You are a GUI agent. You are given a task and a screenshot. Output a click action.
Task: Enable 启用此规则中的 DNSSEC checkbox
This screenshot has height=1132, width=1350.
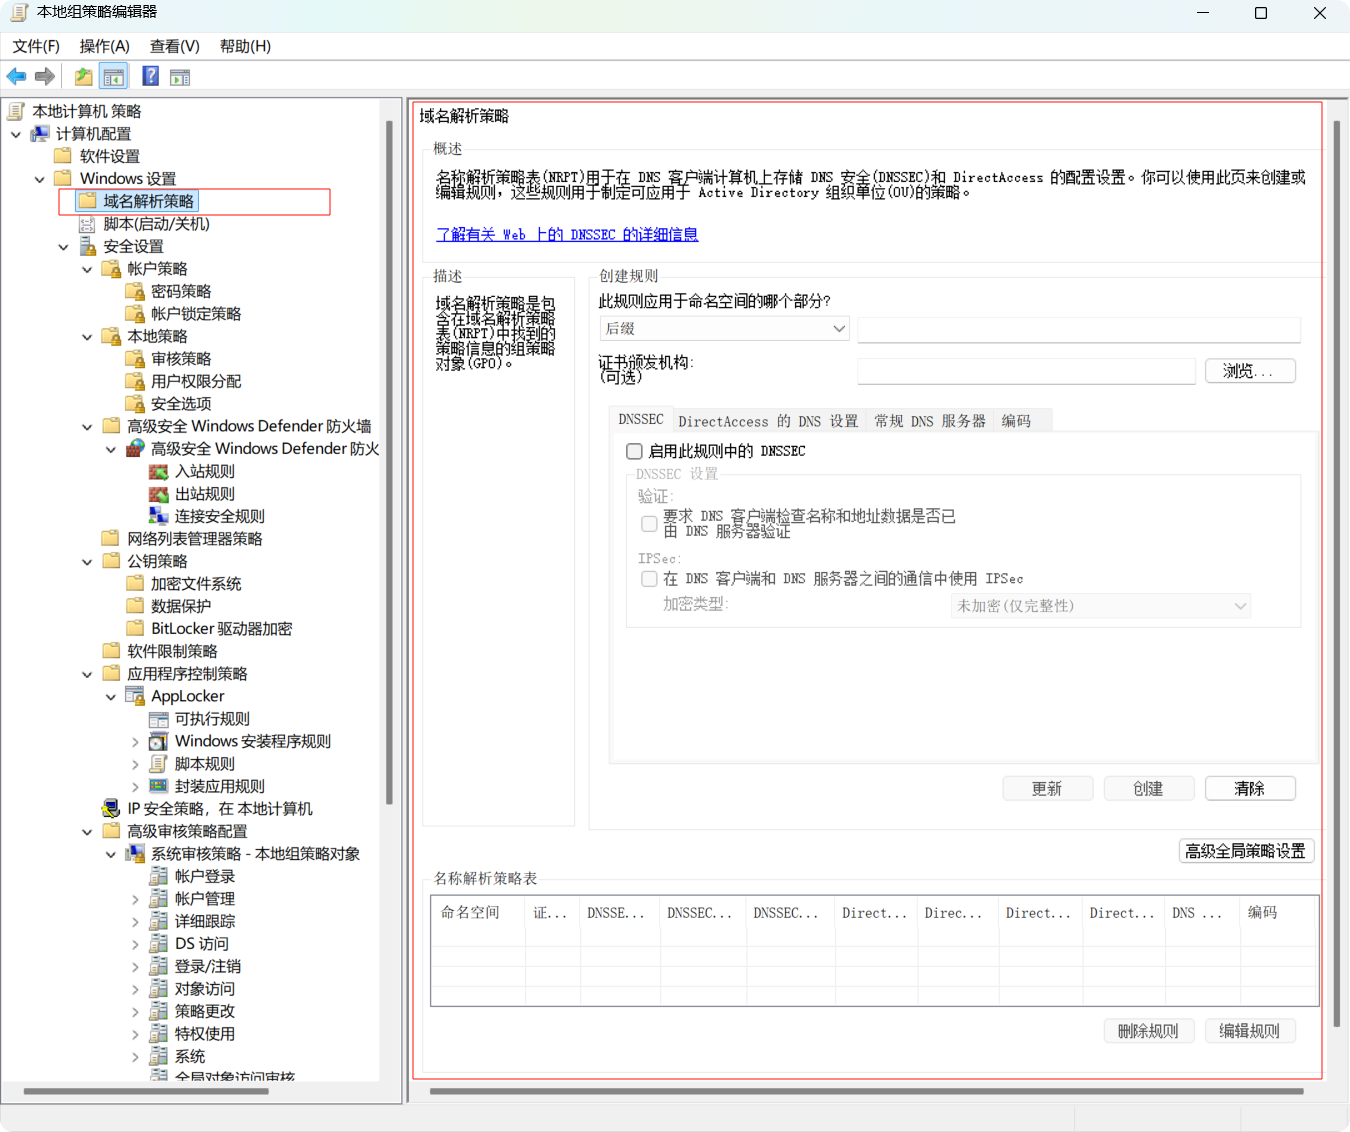tap(634, 451)
